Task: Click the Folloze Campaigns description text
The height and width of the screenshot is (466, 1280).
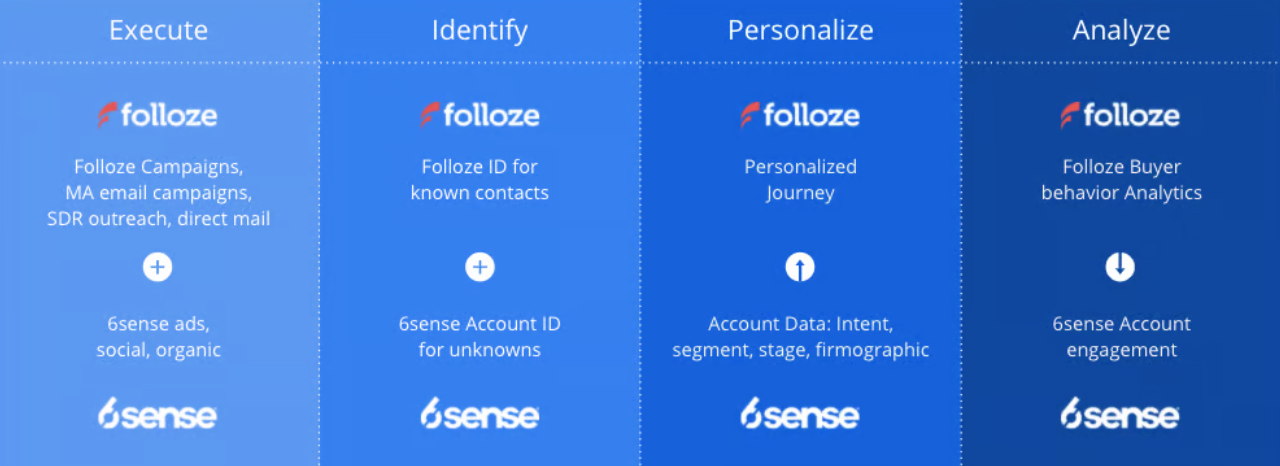Action: (x=158, y=192)
